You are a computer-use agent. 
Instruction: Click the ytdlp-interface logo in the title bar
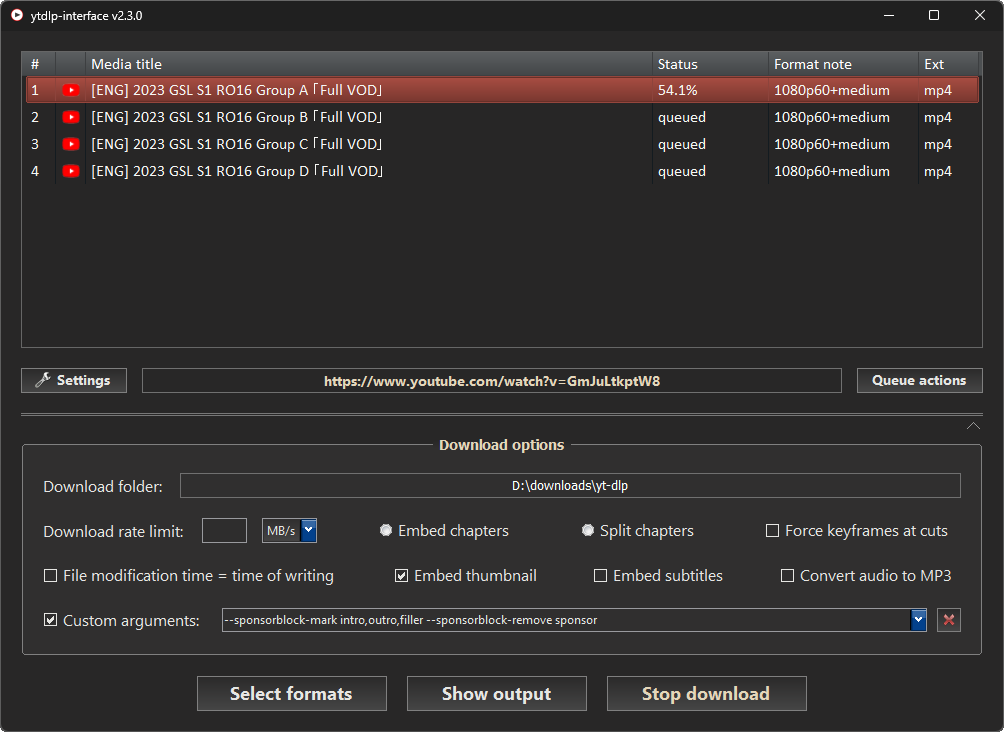pyautogui.click(x=15, y=15)
